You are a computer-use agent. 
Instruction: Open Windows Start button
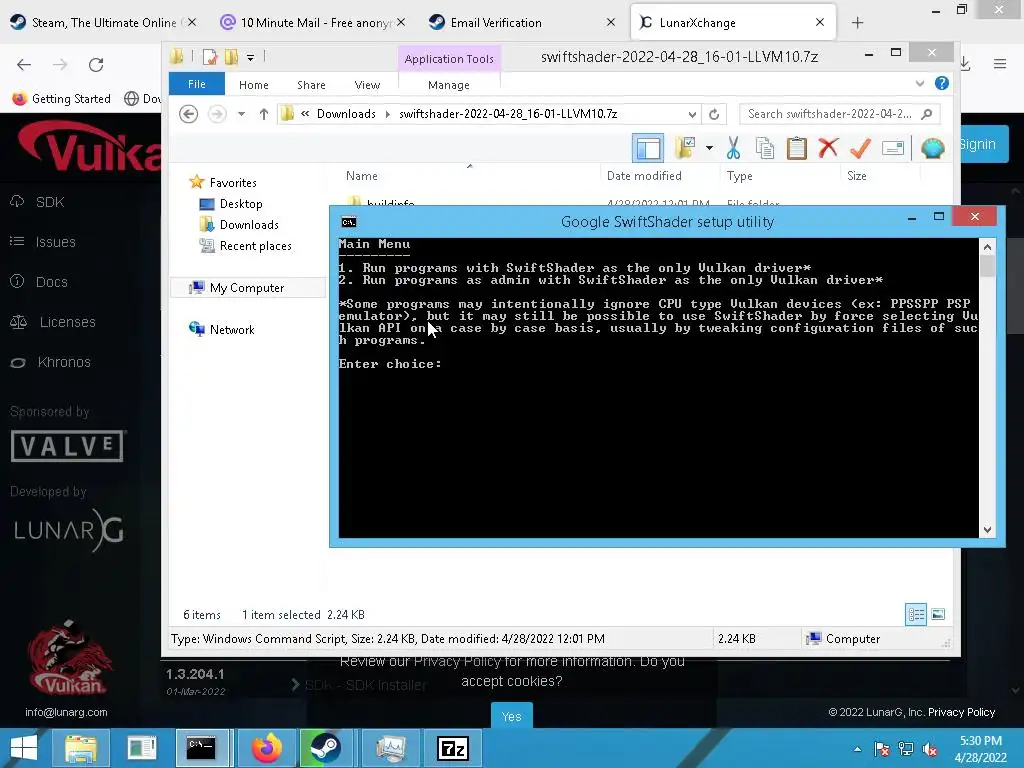(x=24, y=748)
